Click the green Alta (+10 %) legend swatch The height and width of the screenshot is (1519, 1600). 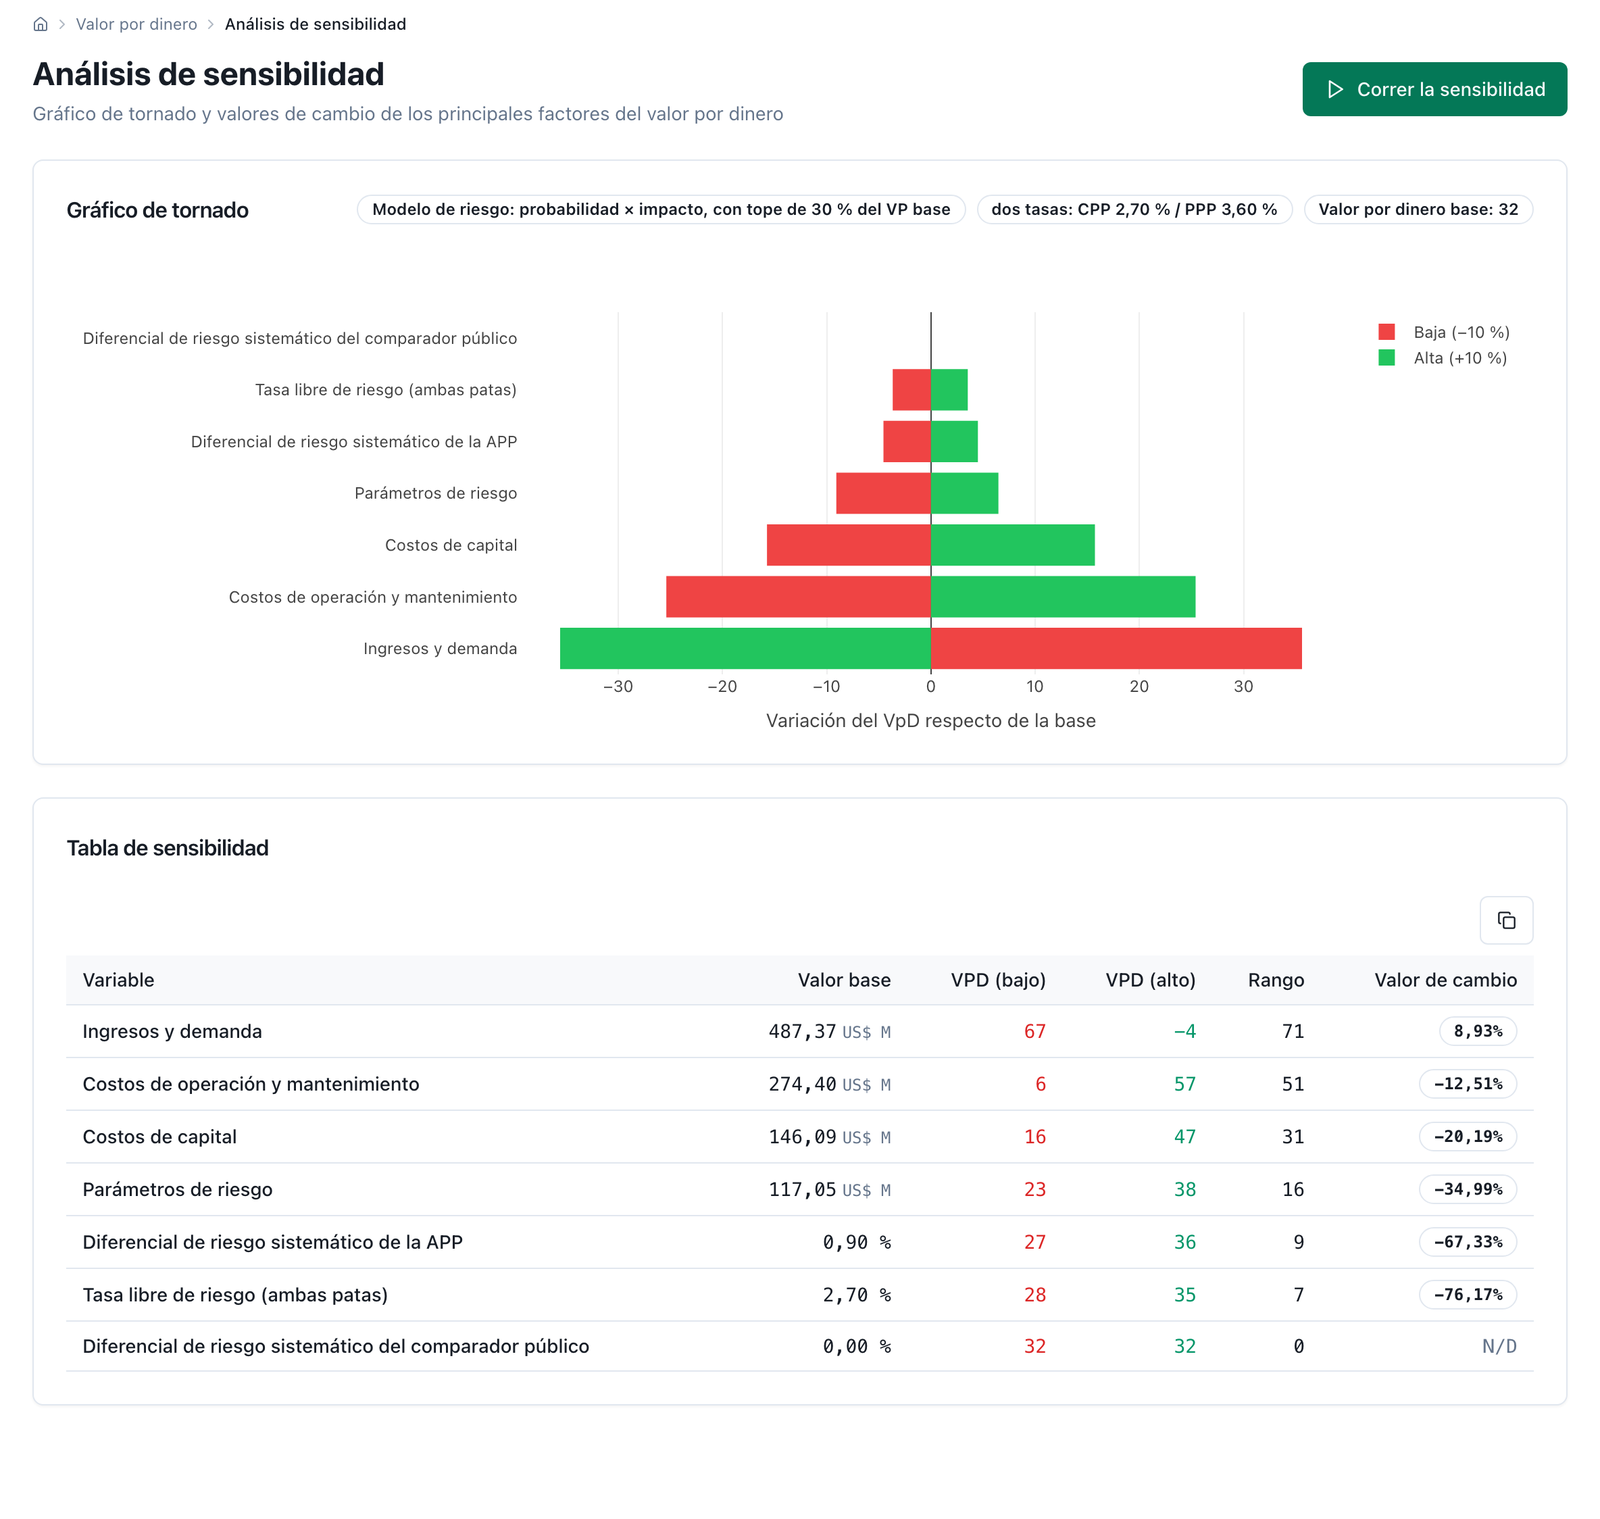pyautogui.click(x=1387, y=358)
